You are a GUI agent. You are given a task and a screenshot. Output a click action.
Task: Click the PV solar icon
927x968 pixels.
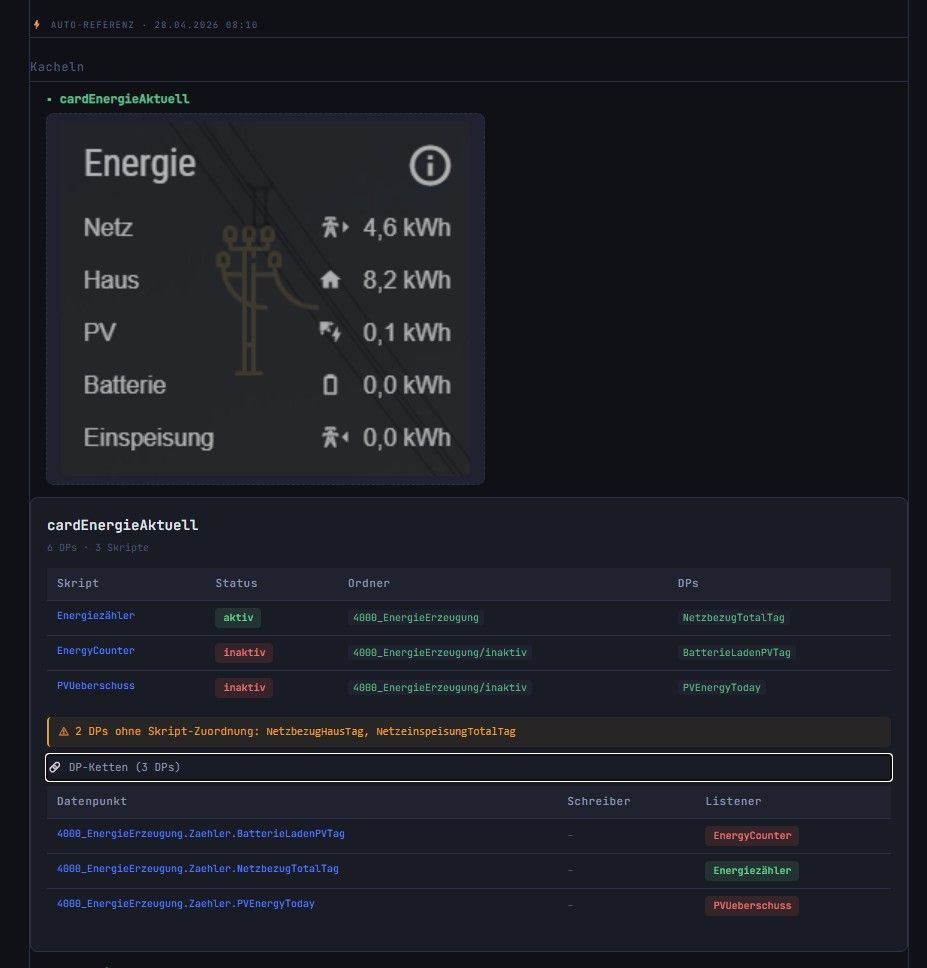point(330,332)
